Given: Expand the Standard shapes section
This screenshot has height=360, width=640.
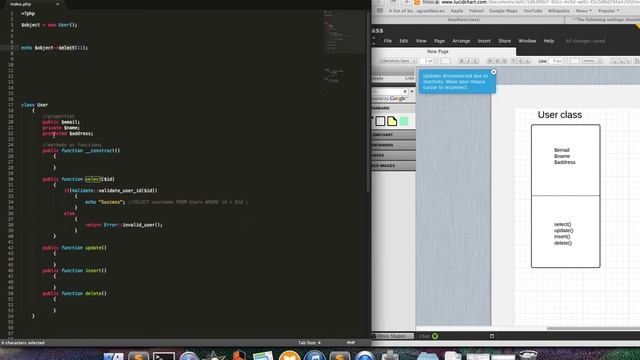Looking at the screenshot, I should 393,108.
